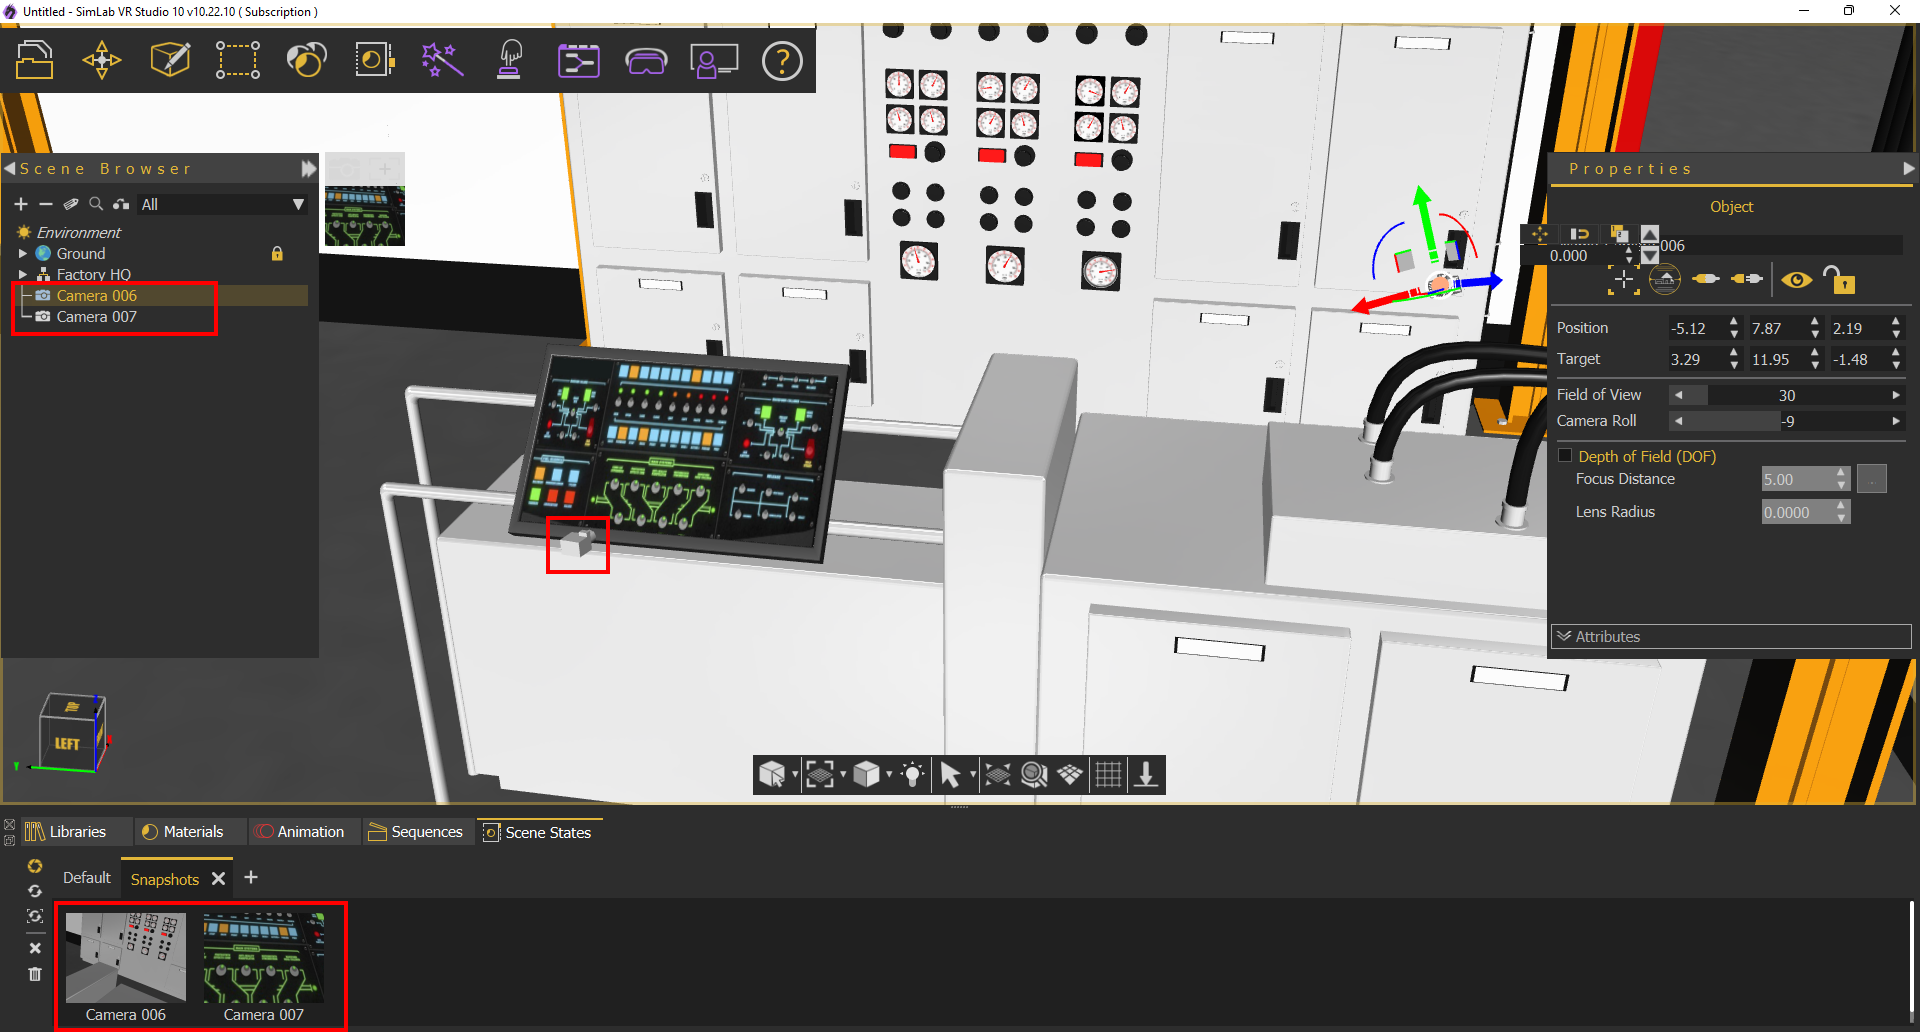
Task: Click the magnifier object inspect viewport icon
Action: pyautogui.click(x=1034, y=775)
